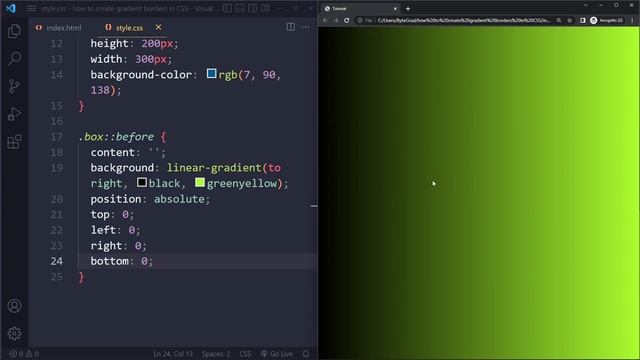
Task: Bookmark this page with the star
Action: (x=570, y=20)
